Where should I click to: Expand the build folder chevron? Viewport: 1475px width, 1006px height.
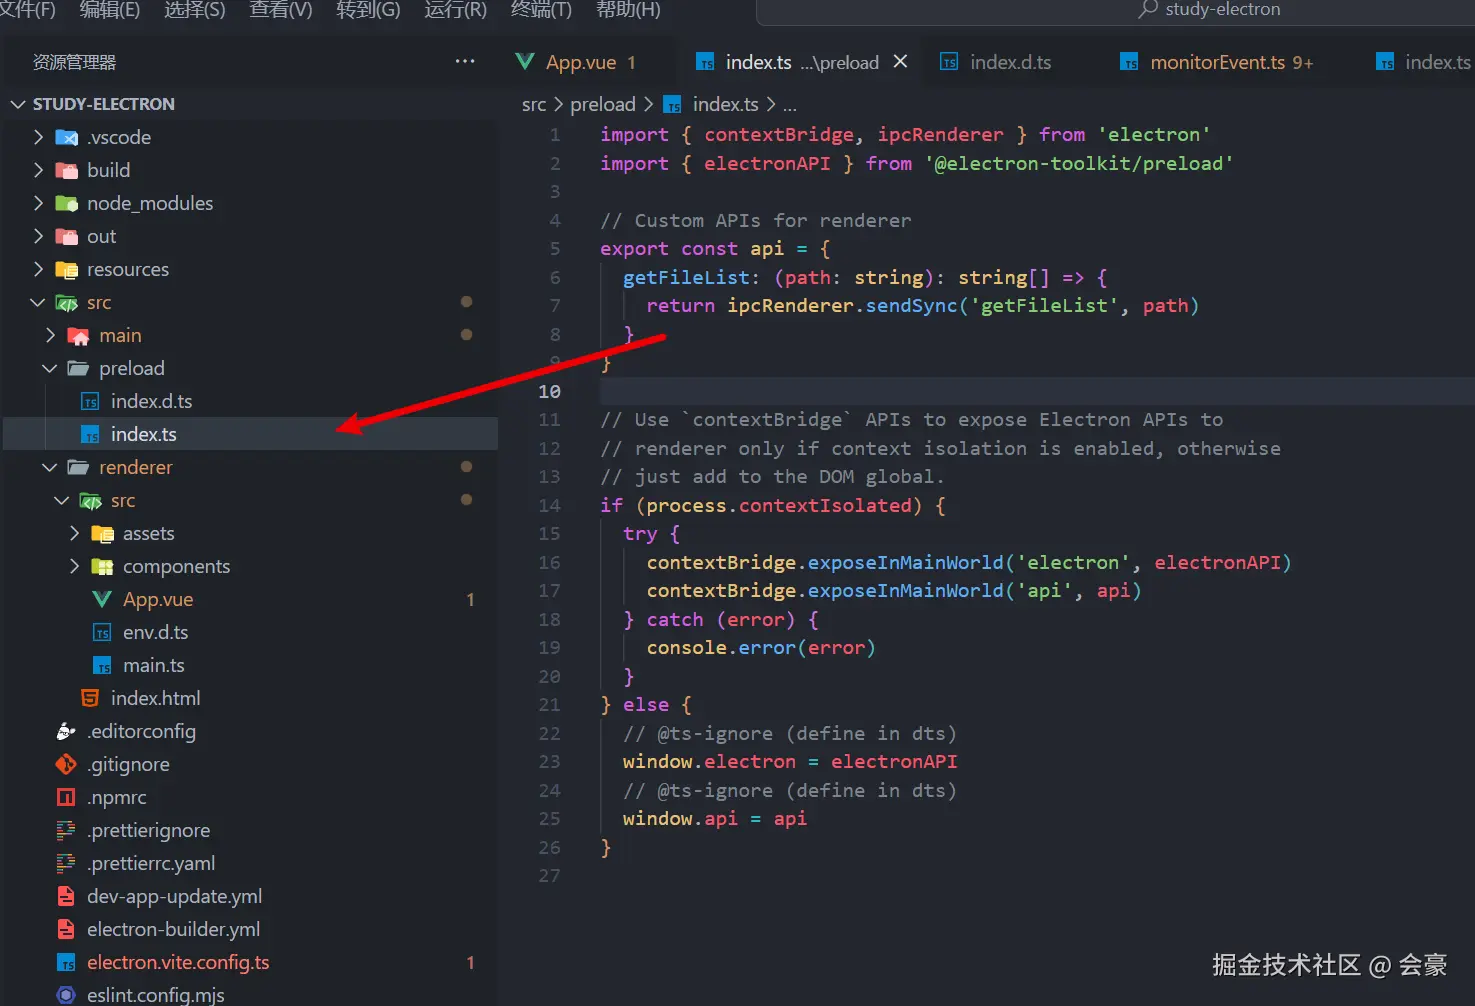click(38, 170)
